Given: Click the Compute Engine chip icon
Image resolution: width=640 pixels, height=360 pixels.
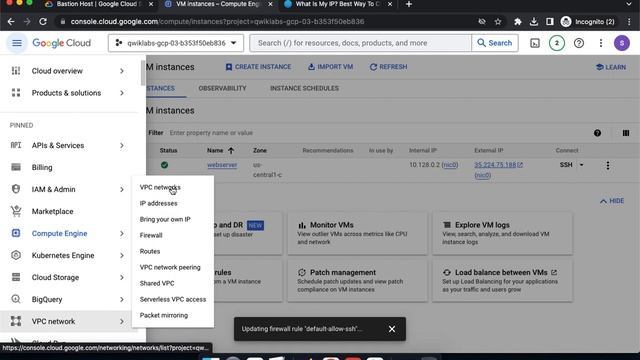Looking at the screenshot, I should (16, 233).
